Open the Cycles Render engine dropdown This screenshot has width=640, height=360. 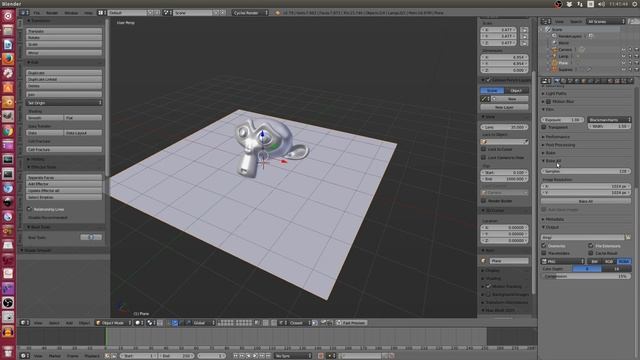pyautogui.click(x=250, y=13)
